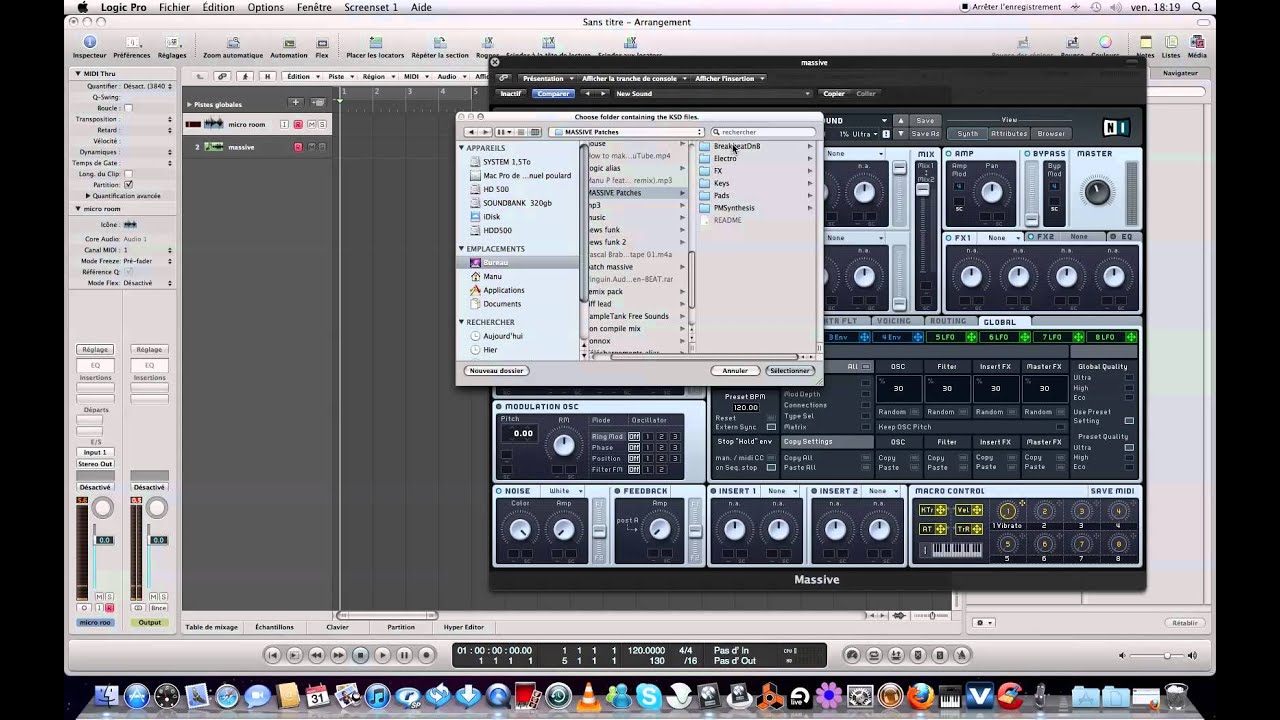Screen dimensions: 1280x720
Task: Switch to the Hyper Editor tab
Action: [463, 627]
